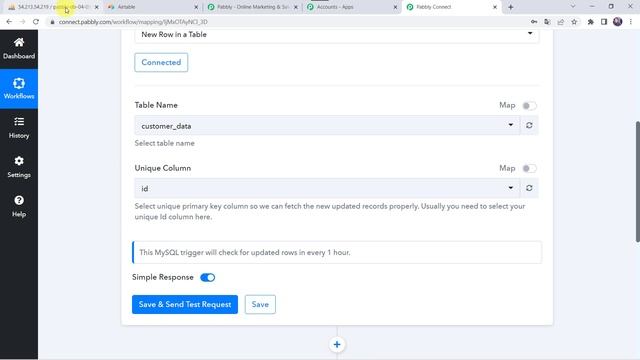This screenshot has width=640, height=360.
Task: Add a new step with plus icon
Action: [x=337, y=344]
